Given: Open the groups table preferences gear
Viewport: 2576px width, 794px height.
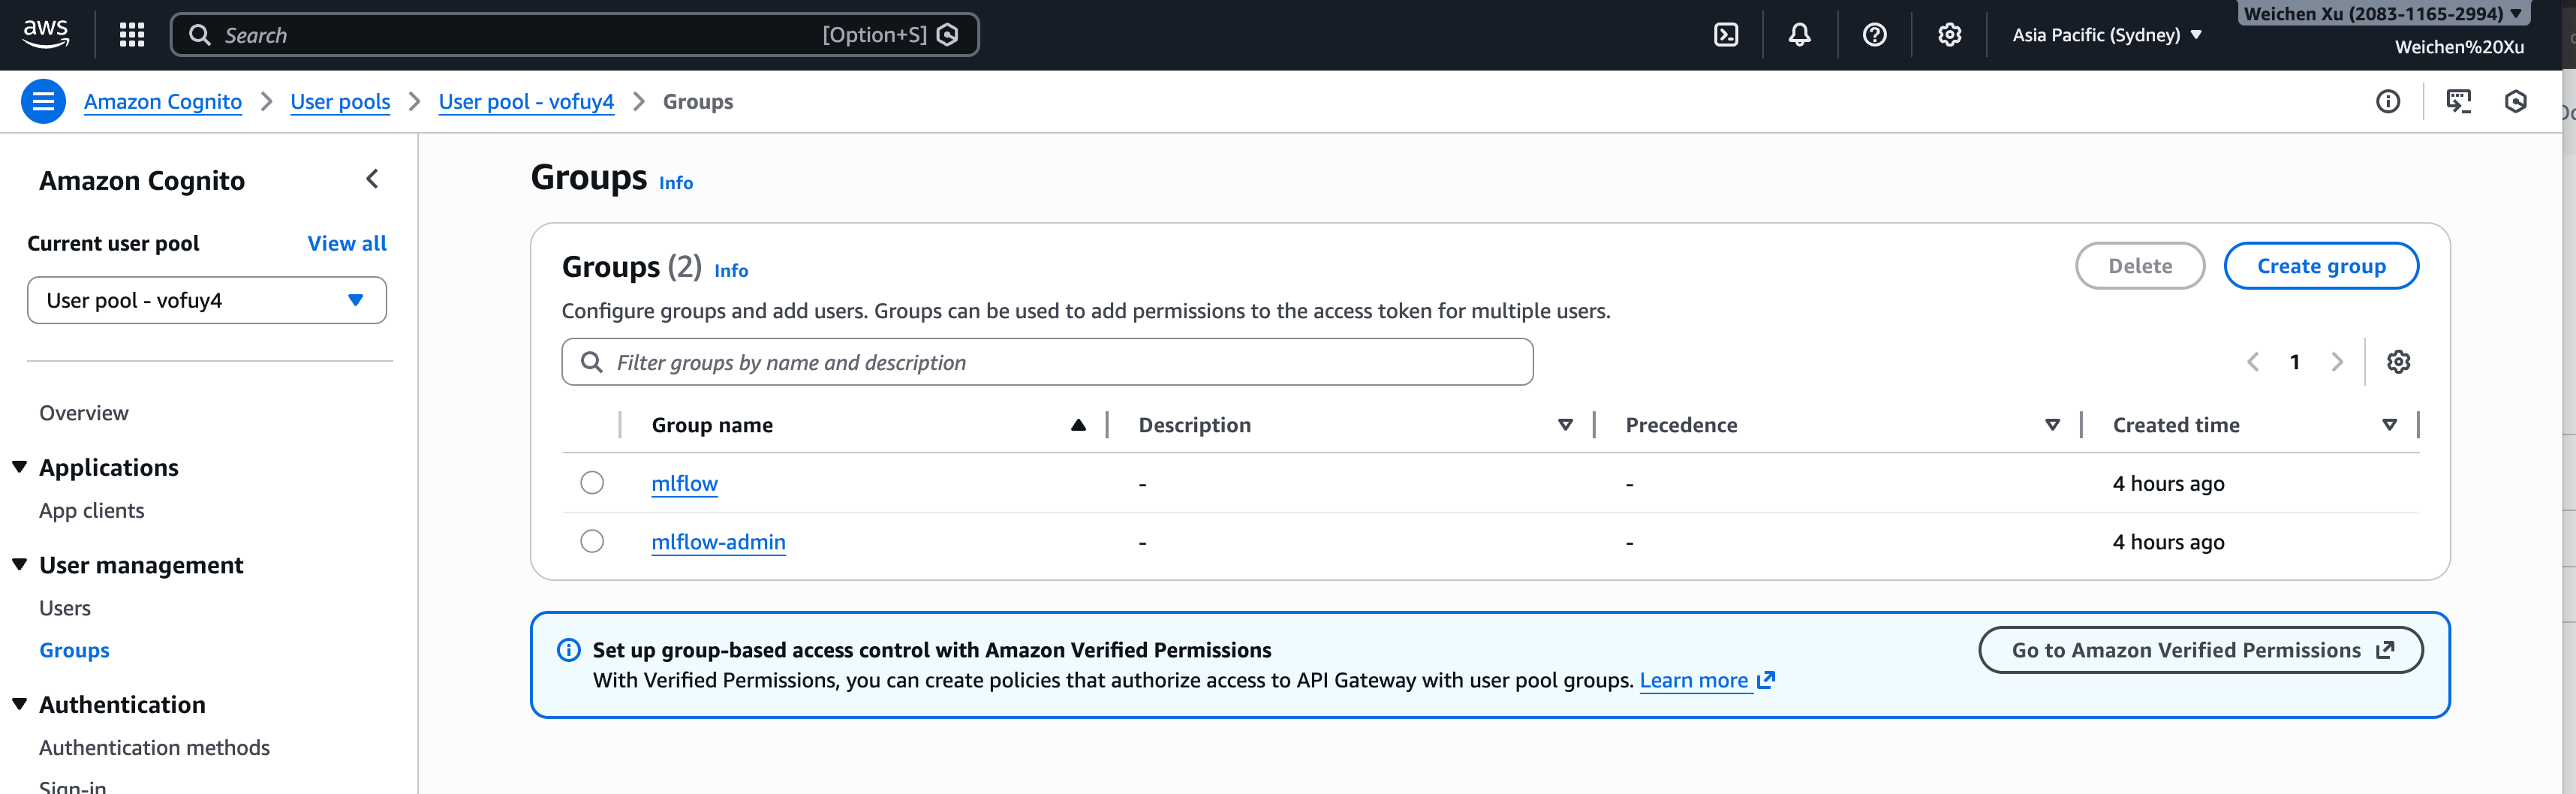Looking at the screenshot, I should click(2399, 361).
